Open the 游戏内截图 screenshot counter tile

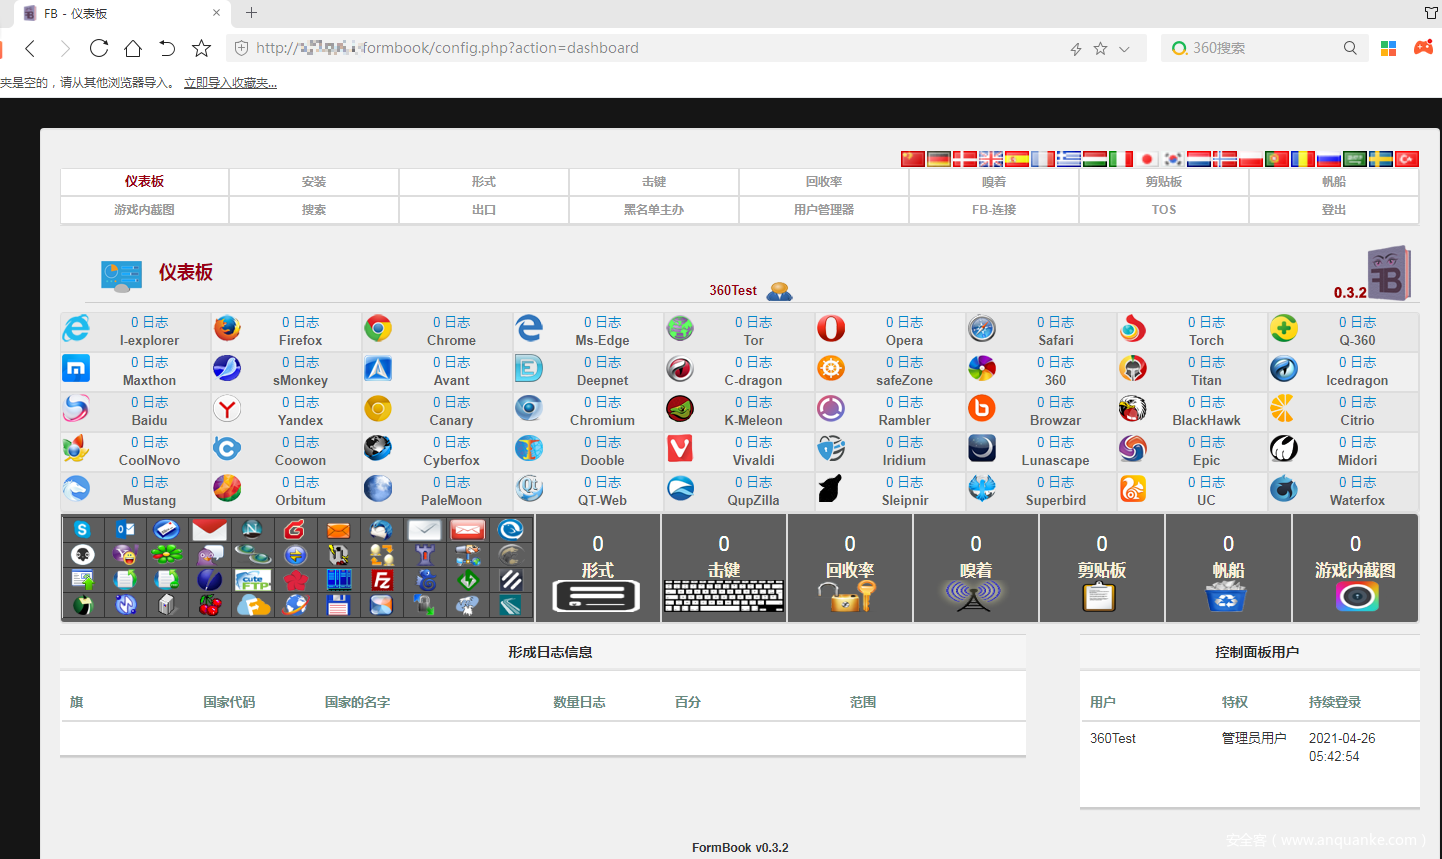tap(1355, 568)
